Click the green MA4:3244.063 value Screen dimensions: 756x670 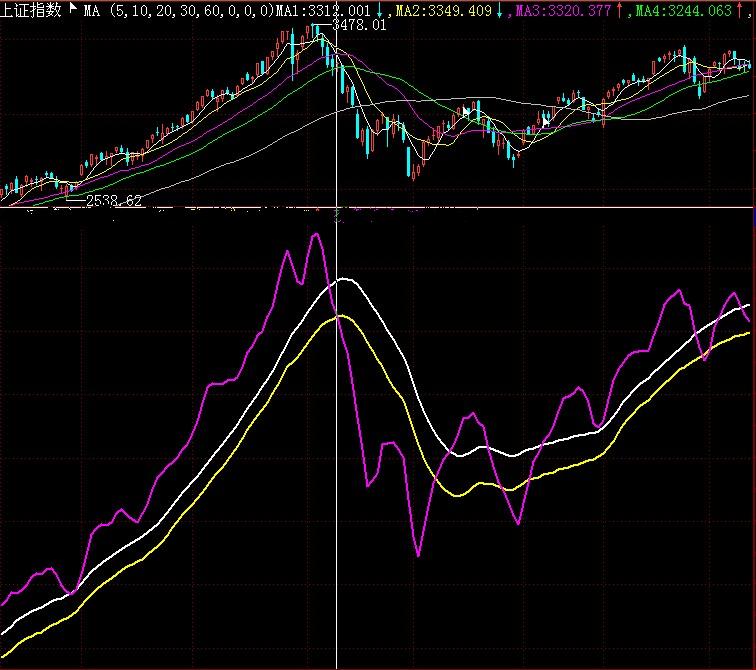[x=684, y=11]
